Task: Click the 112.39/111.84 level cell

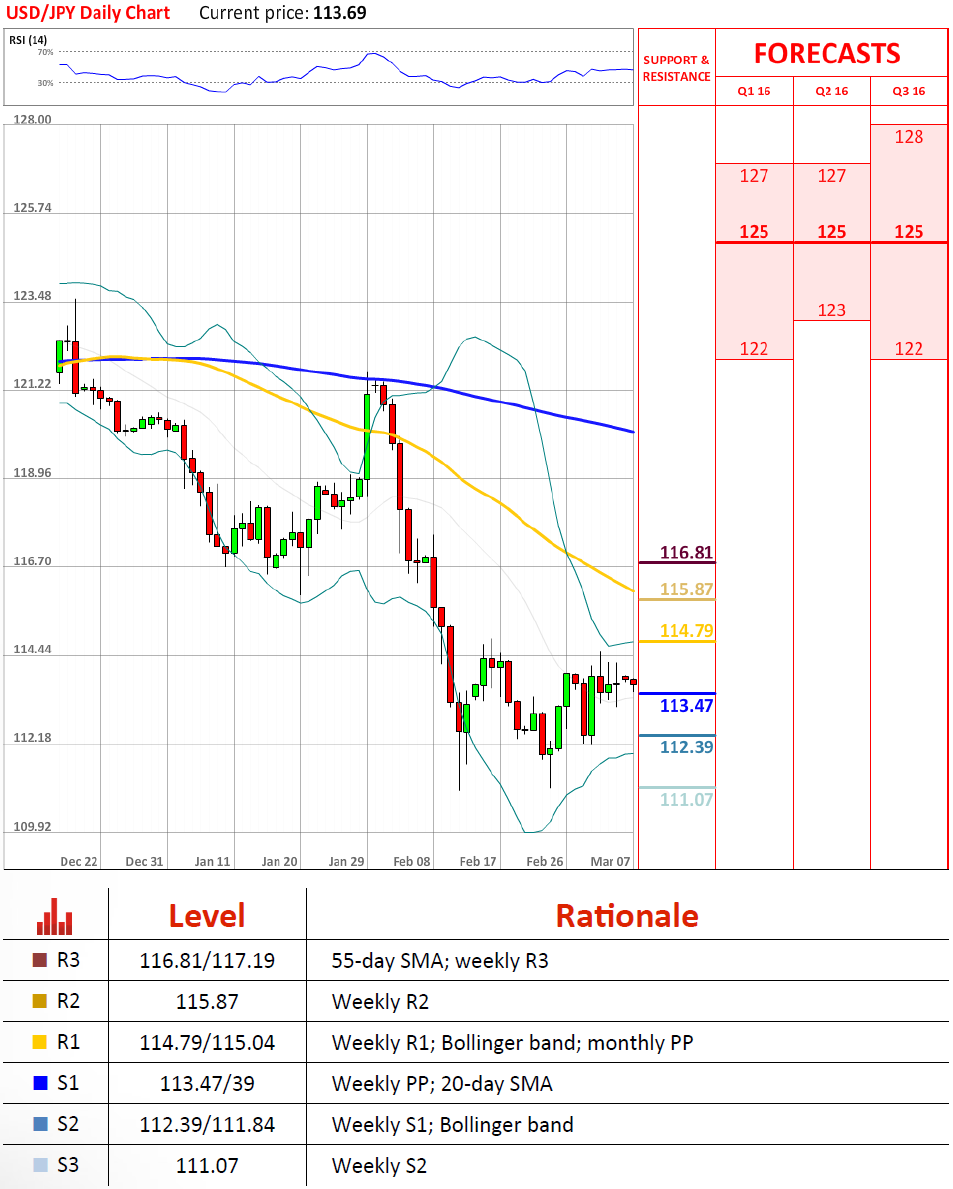Action: coord(207,1125)
